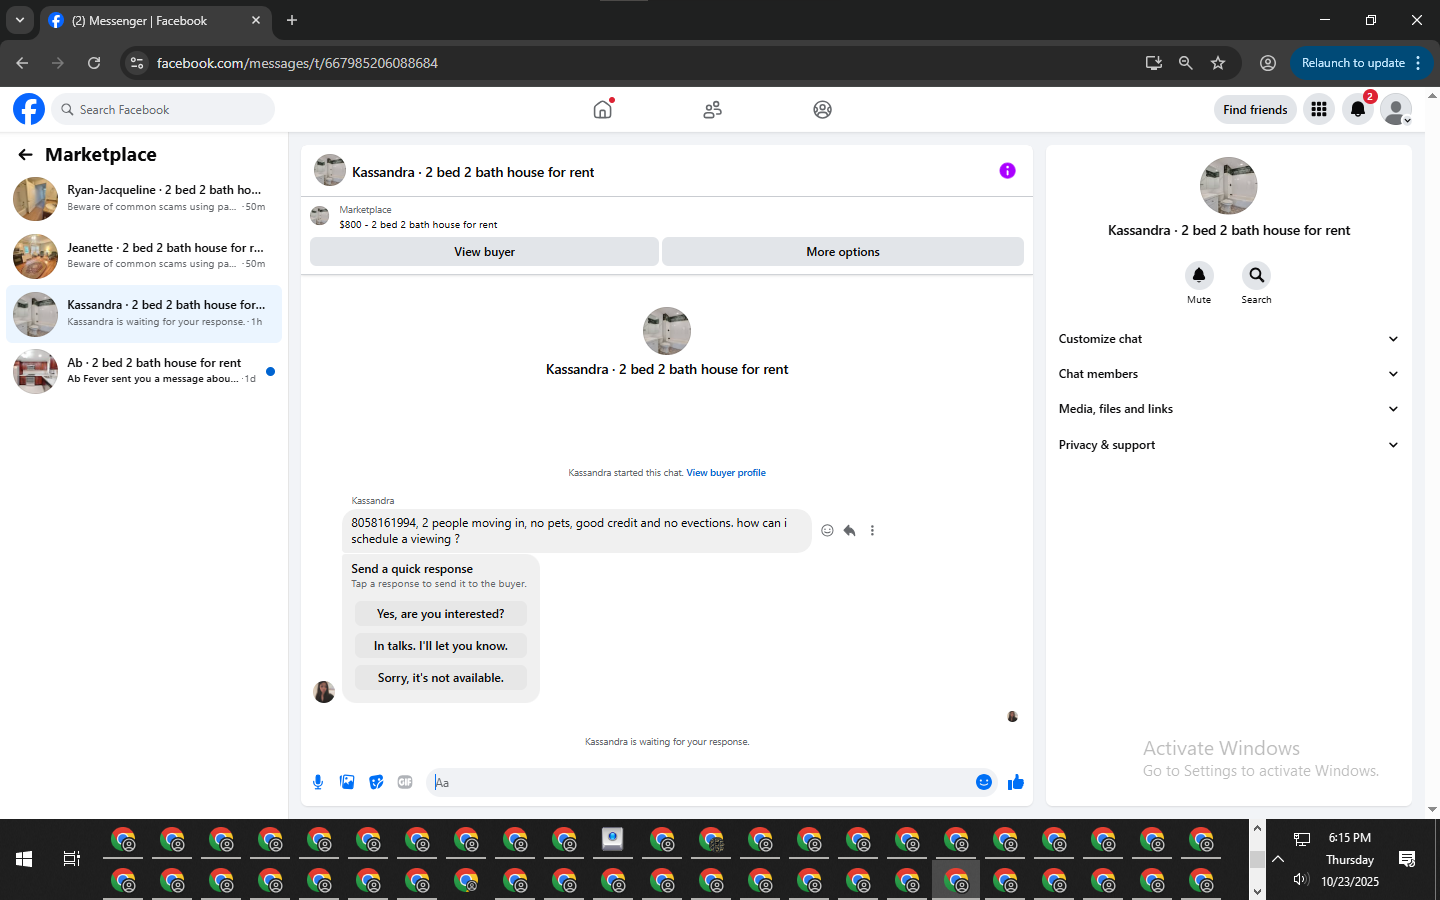Focus the Aa message input box
Screen dimensions: 1440x900
pyautogui.click(x=700, y=782)
